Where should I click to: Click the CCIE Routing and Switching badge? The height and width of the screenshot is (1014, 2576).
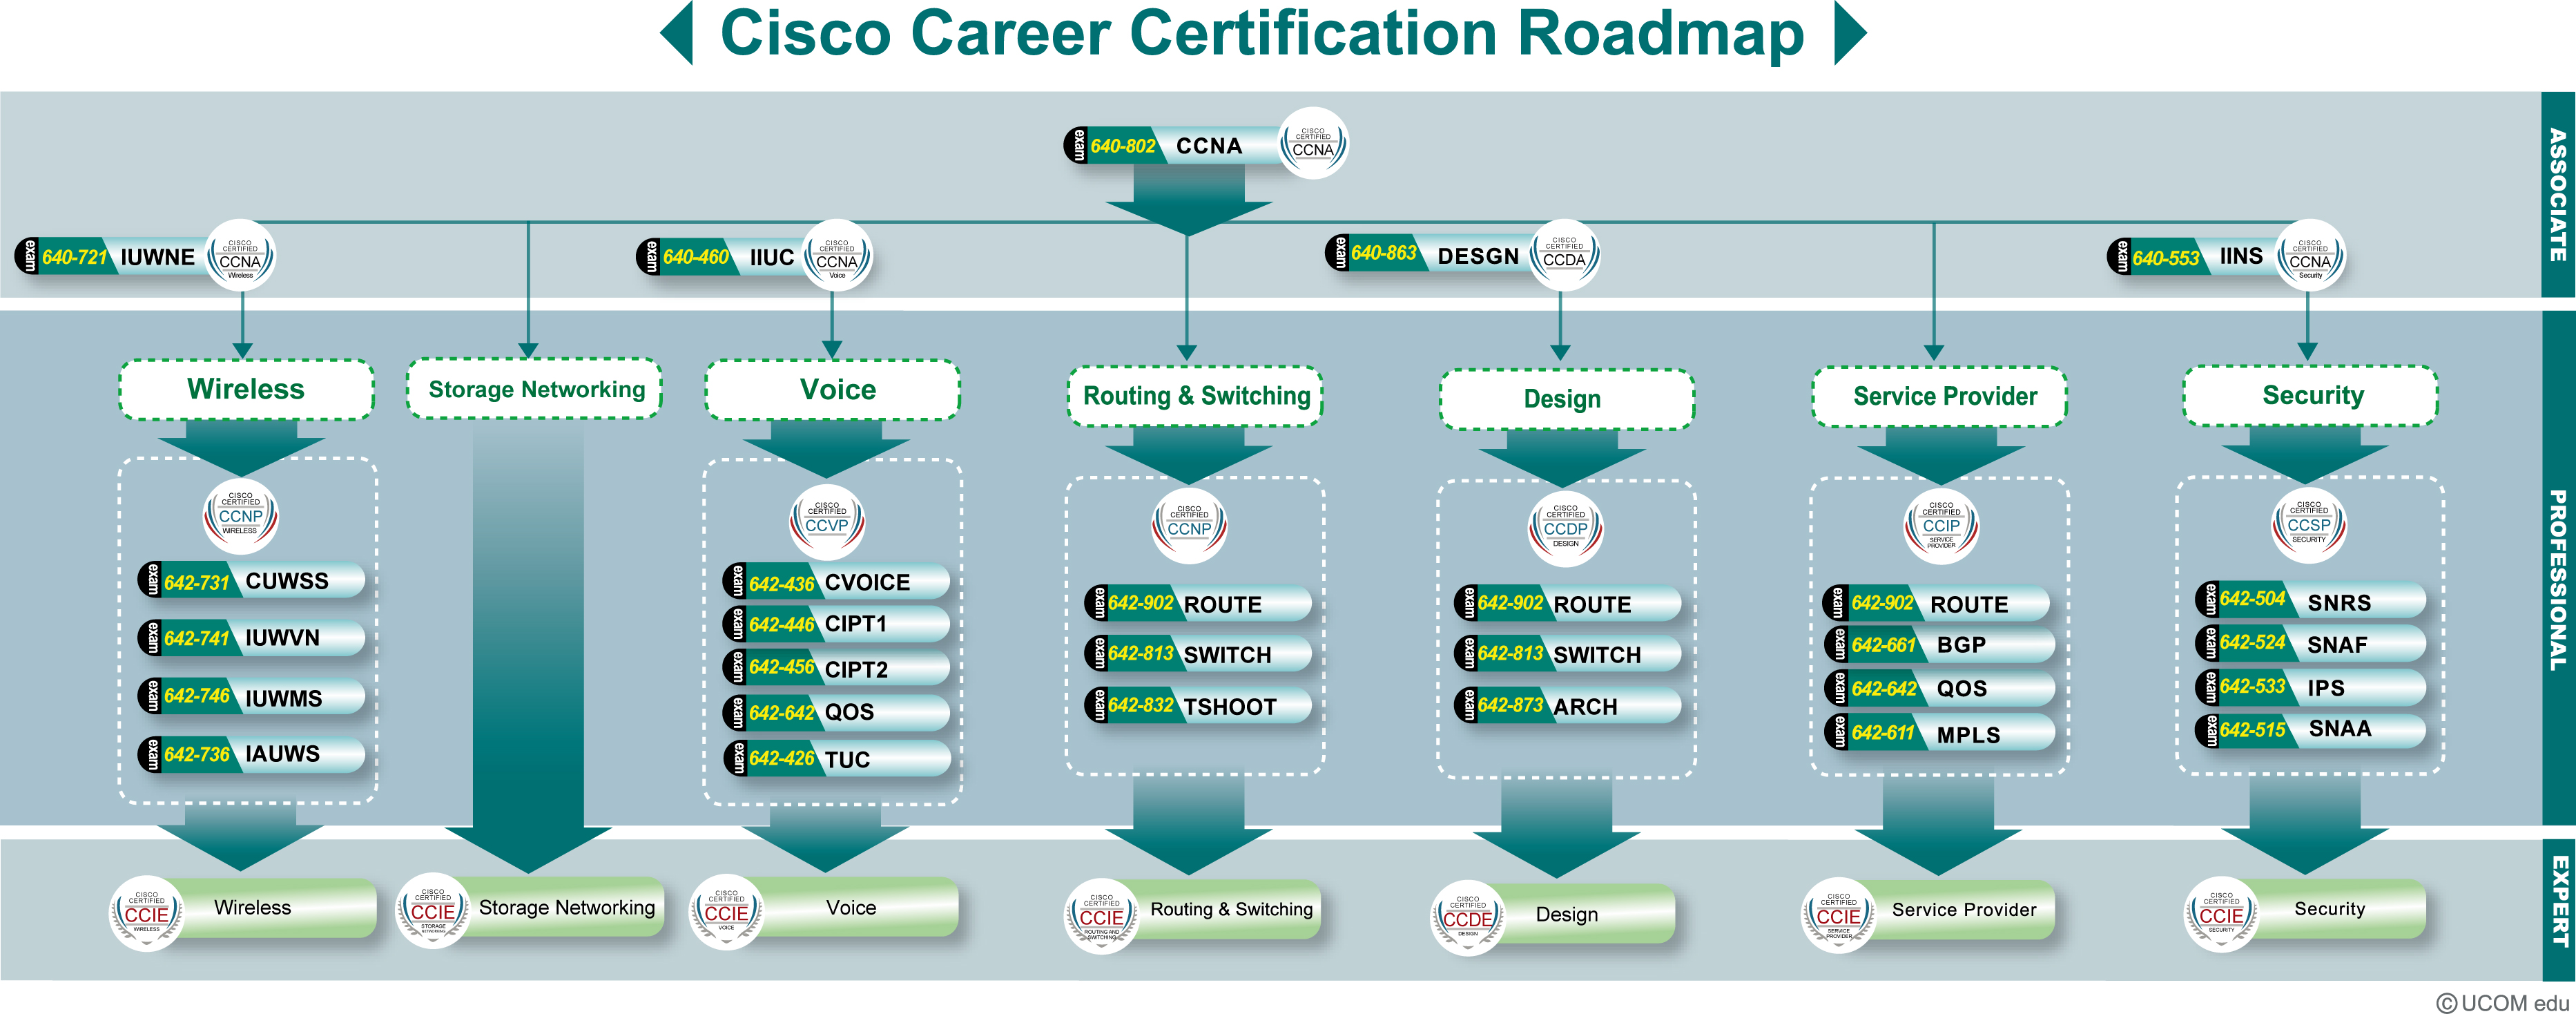coord(1102,916)
